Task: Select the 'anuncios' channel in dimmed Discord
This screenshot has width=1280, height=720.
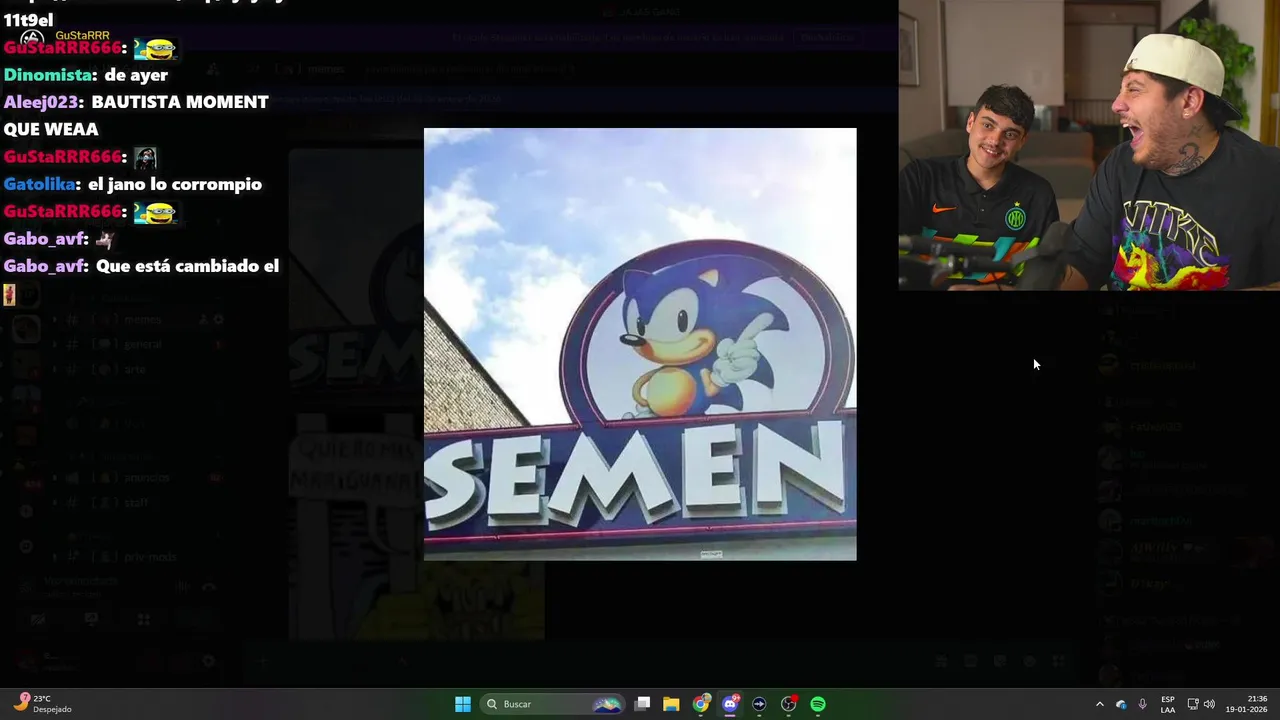Action: coord(146,478)
